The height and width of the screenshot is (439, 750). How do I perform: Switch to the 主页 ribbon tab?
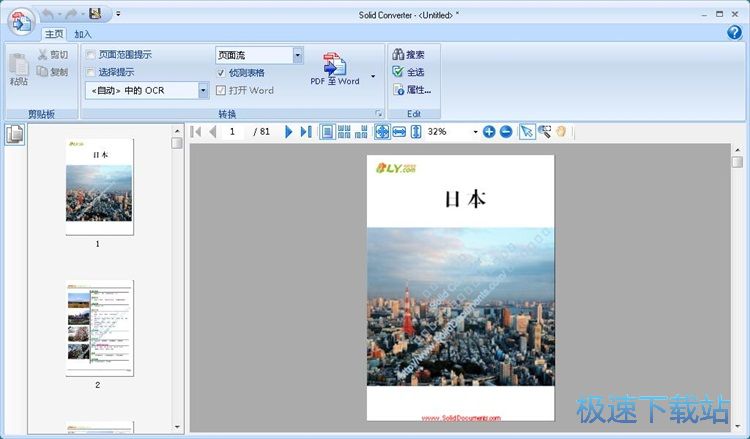(54, 34)
